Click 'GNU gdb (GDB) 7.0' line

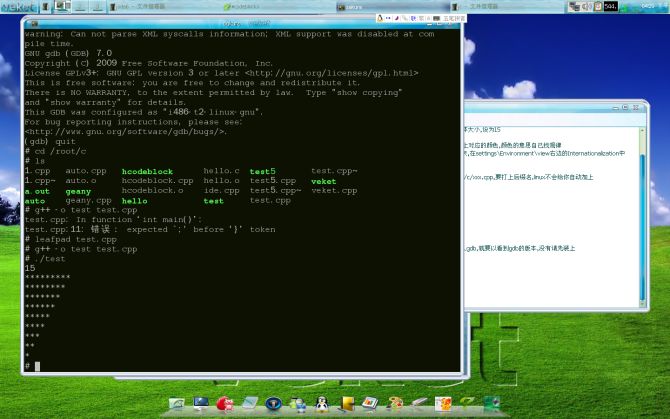coord(68,53)
